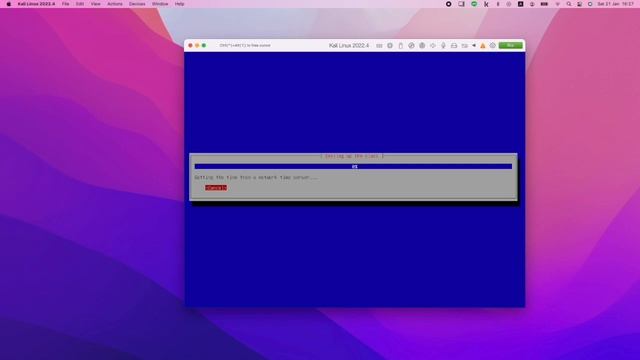
Task: Click the green Buy button
Action: (x=511, y=45)
